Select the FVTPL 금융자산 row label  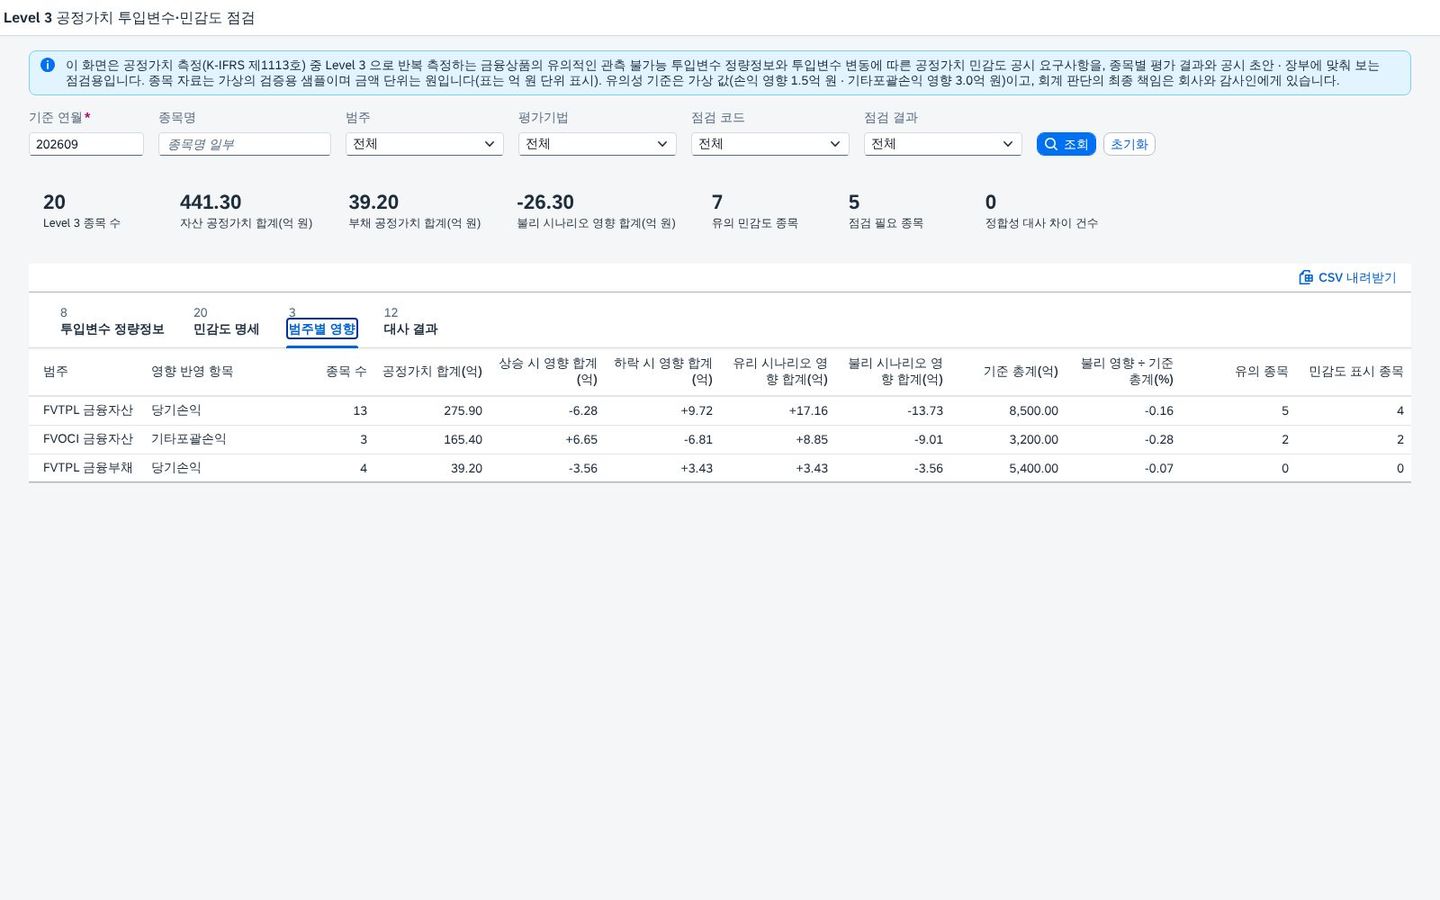(x=88, y=410)
